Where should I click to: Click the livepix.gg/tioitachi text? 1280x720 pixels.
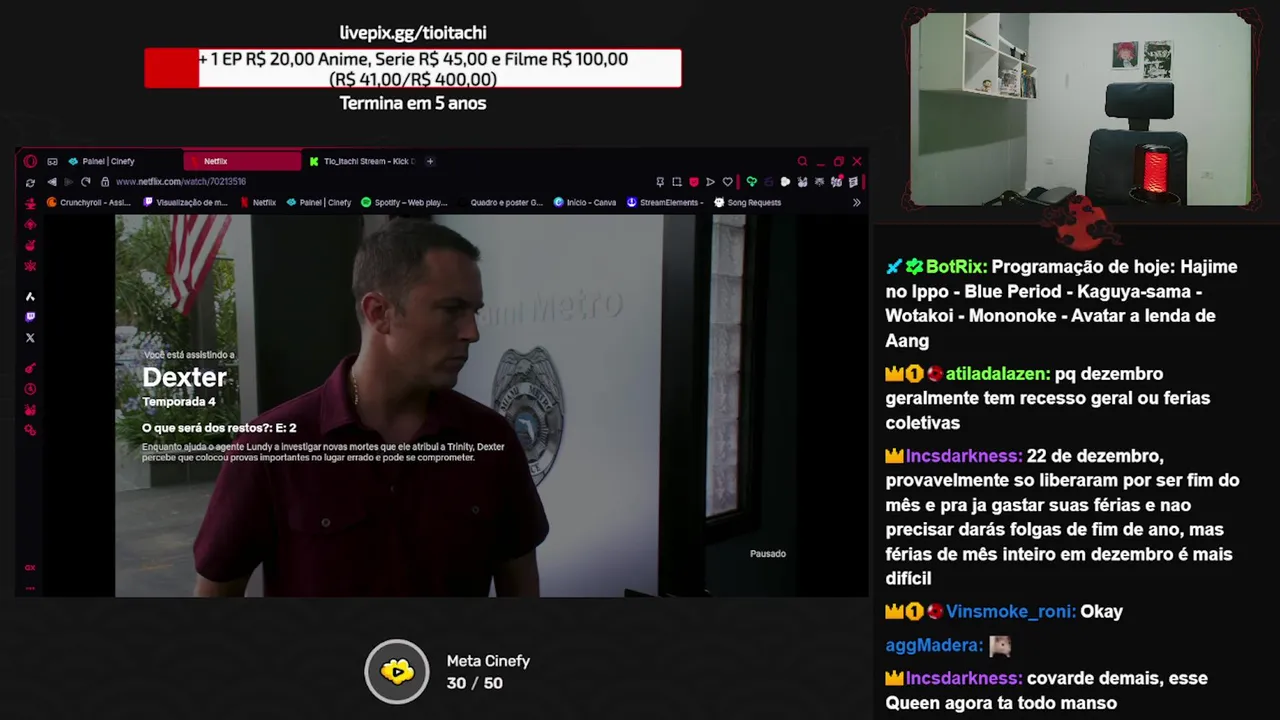[413, 33]
